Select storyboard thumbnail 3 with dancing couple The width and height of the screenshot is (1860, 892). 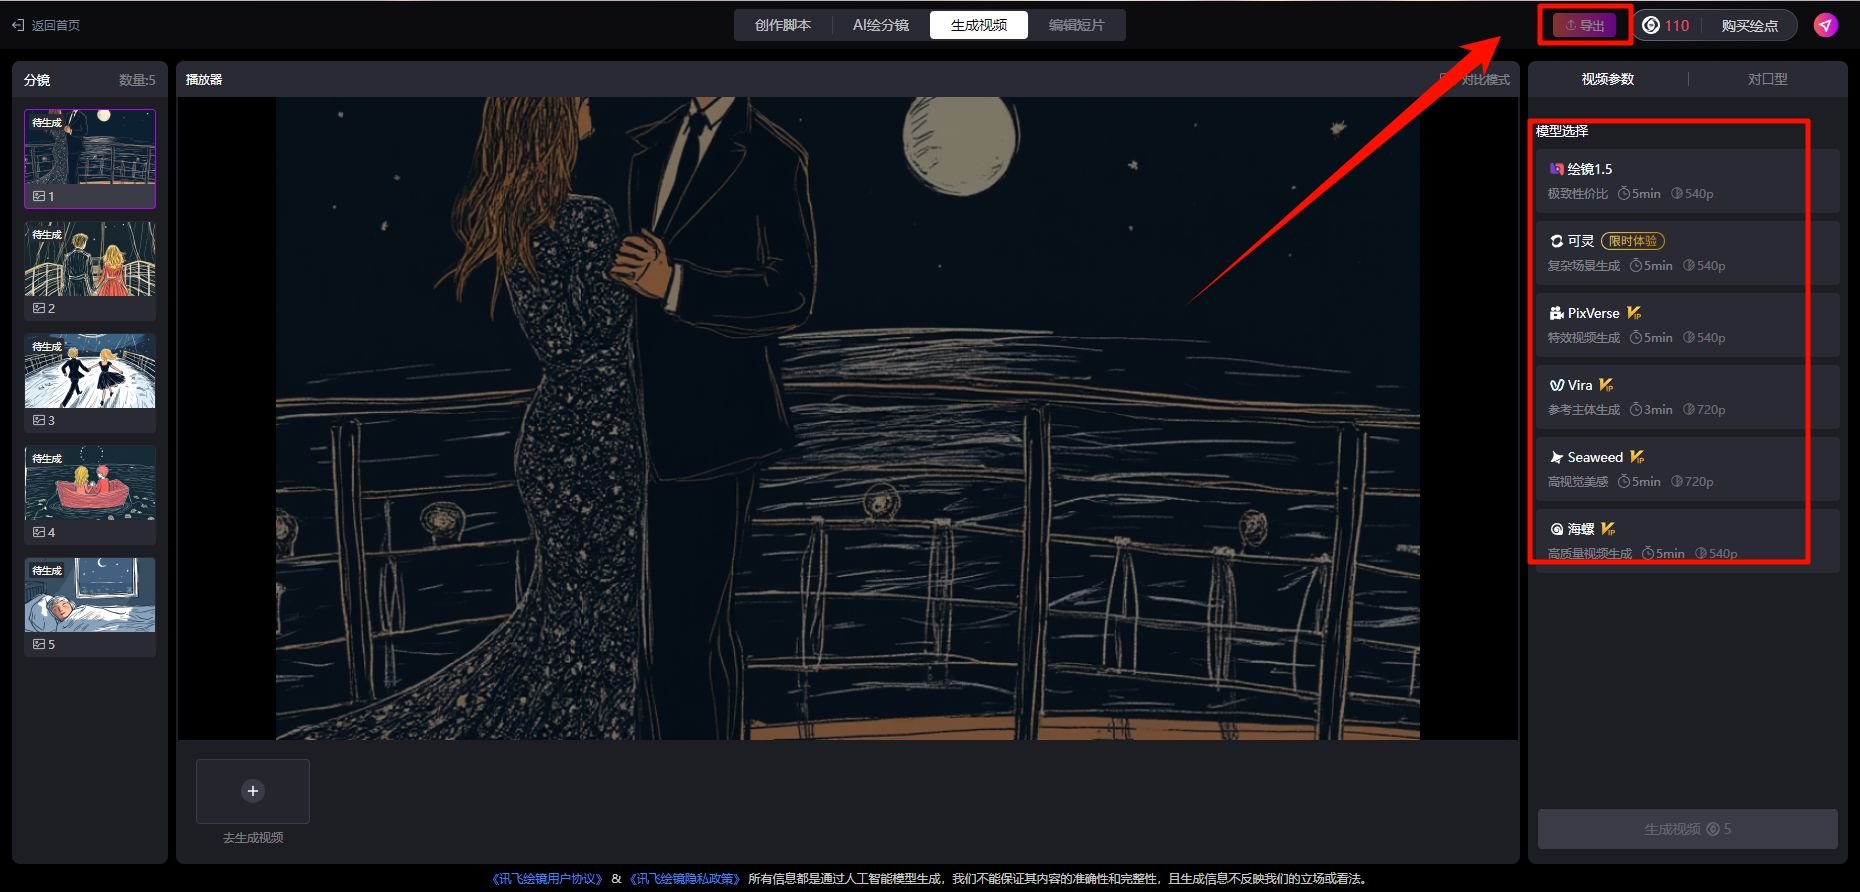tap(90, 372)
